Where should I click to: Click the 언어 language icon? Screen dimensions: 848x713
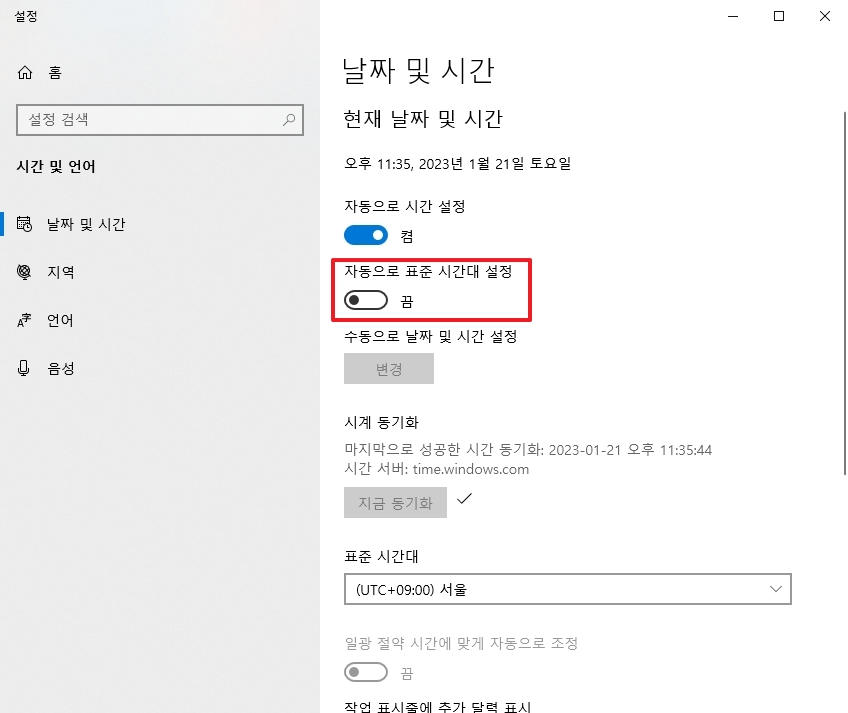pyautogui.click(x=24, y=320)
